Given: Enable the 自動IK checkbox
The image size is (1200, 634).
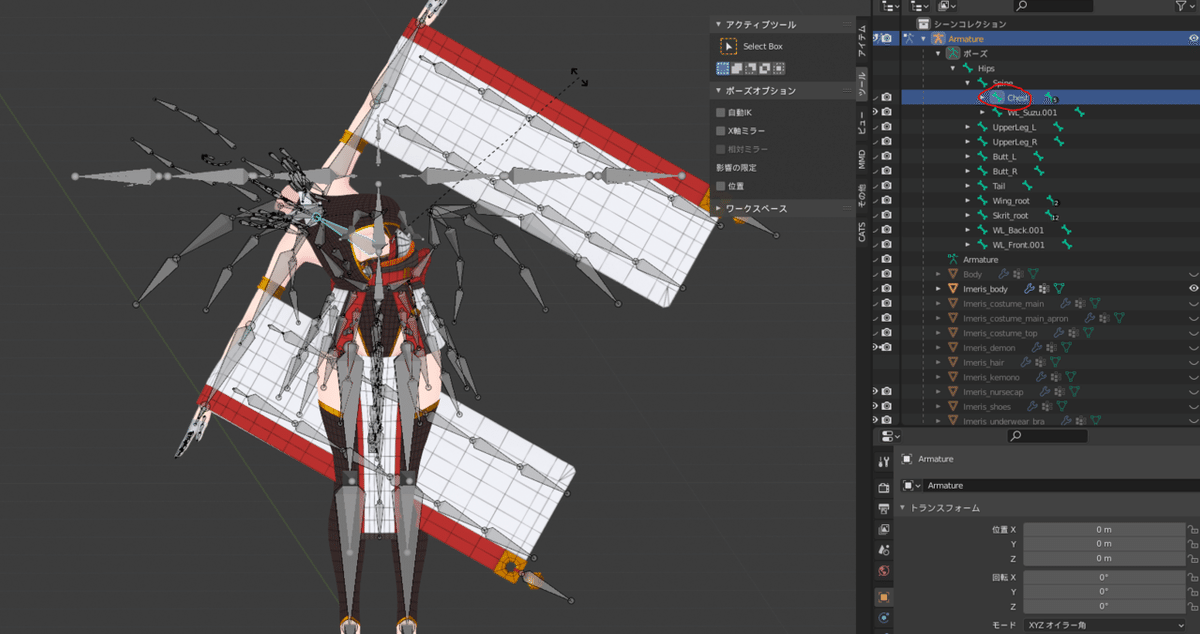Looking at the screenshot, I should (x=721, y=112).
